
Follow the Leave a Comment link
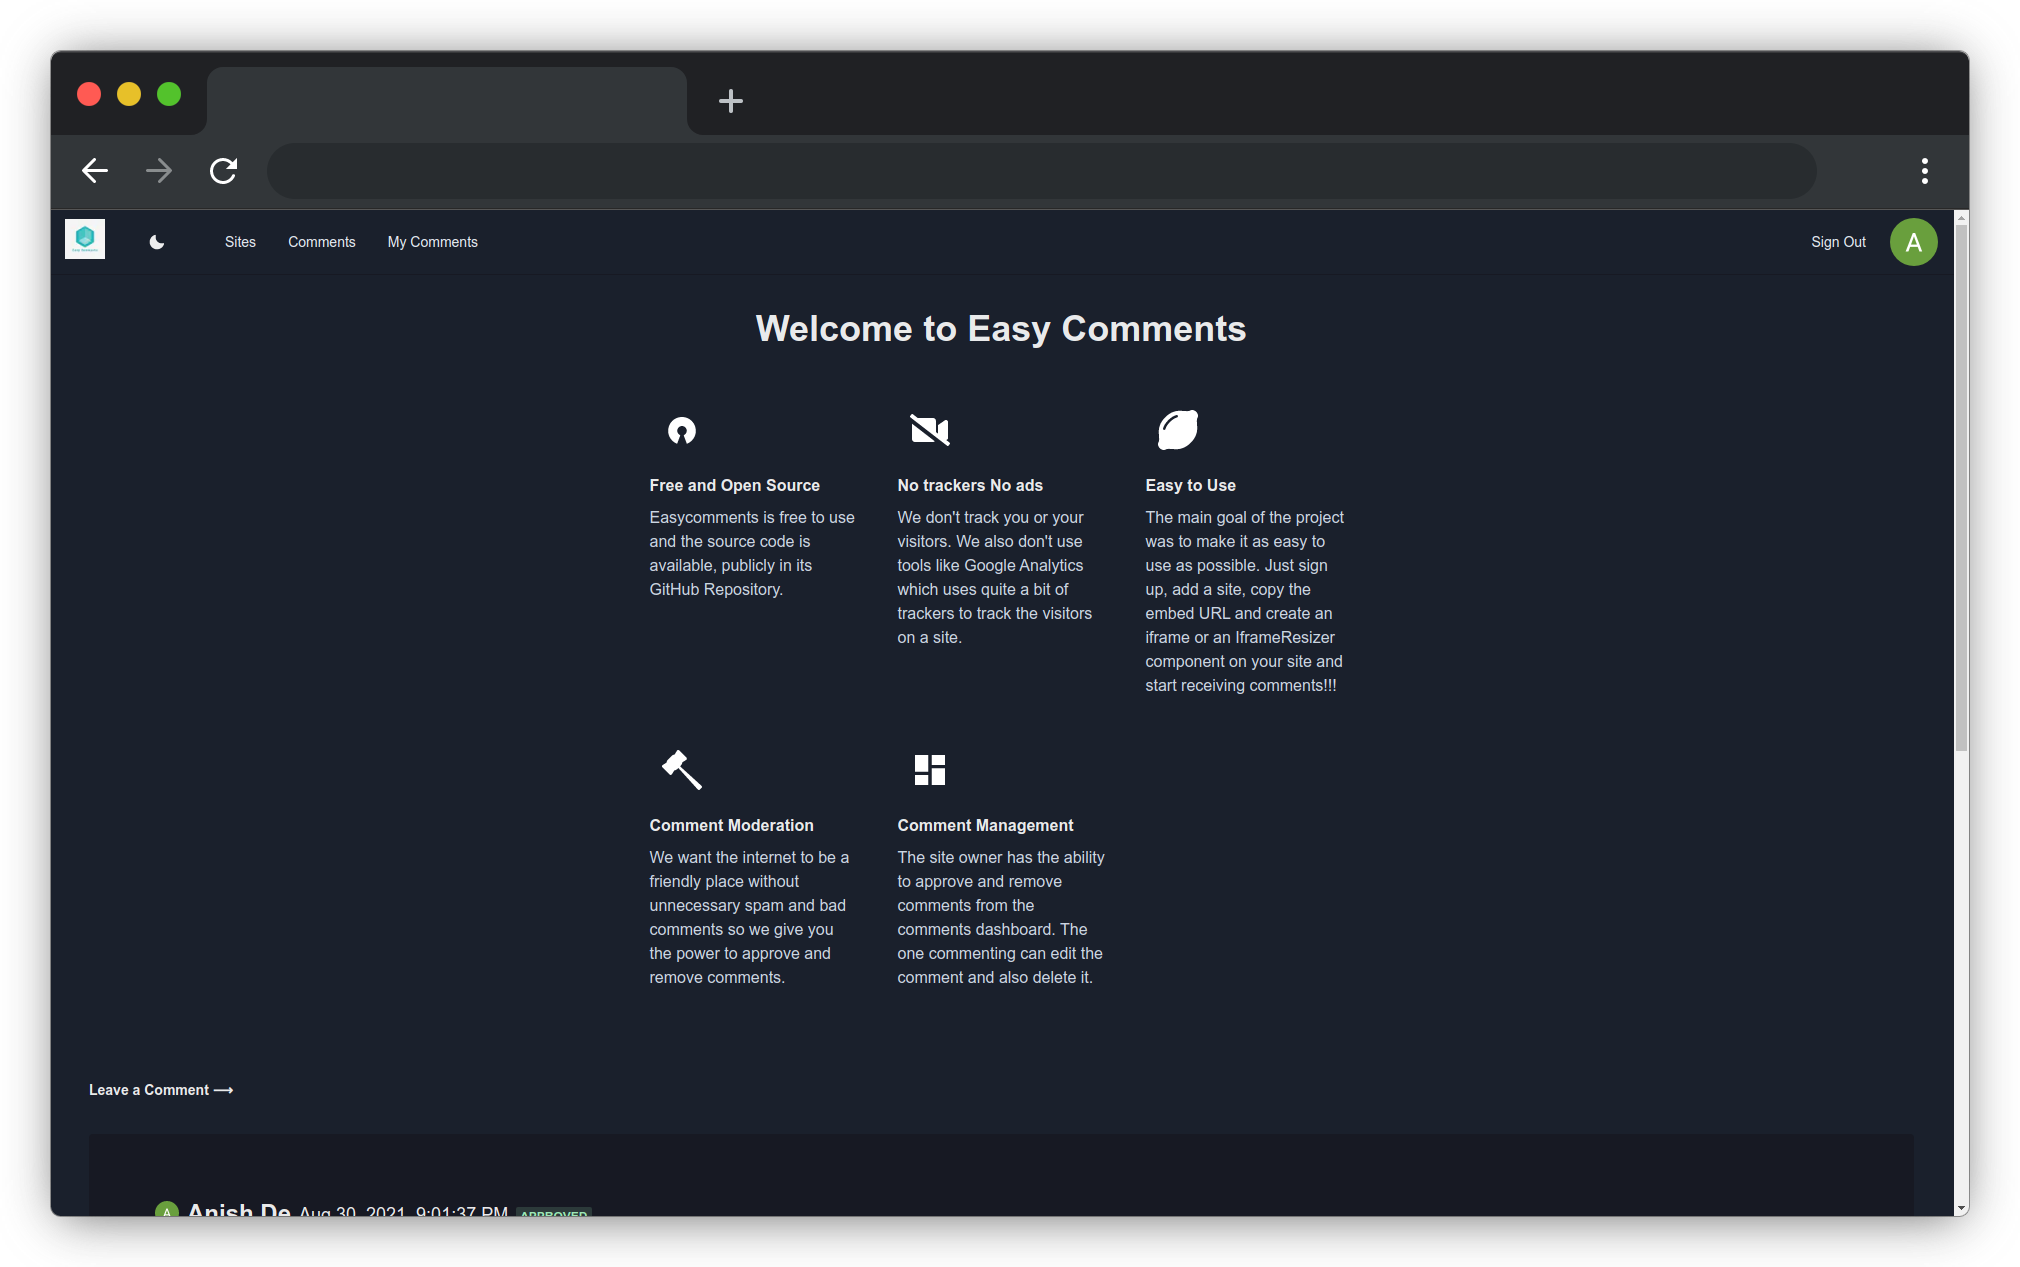(161, 1090)
